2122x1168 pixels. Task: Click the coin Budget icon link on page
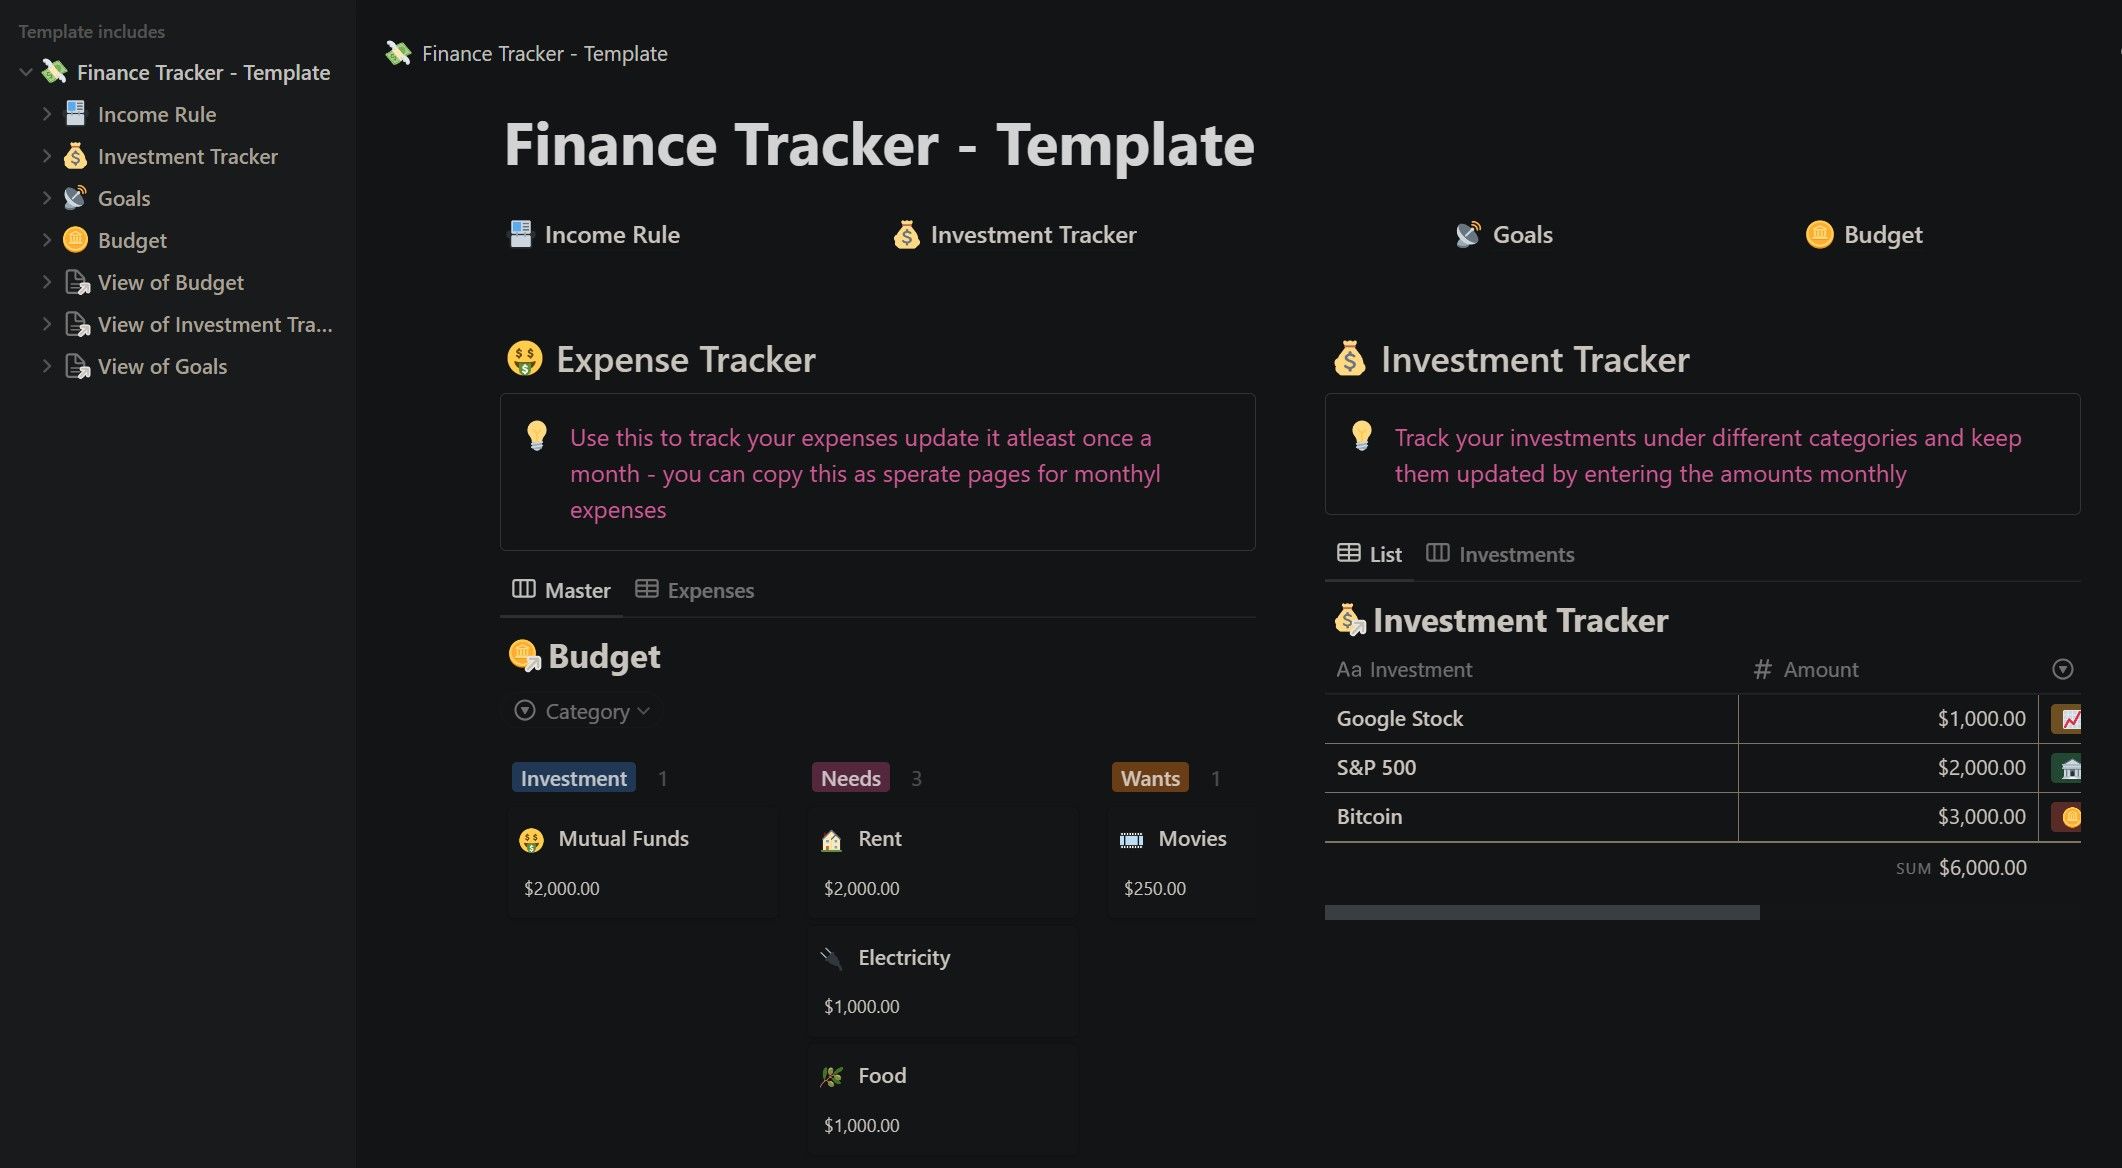point(1820,234)
